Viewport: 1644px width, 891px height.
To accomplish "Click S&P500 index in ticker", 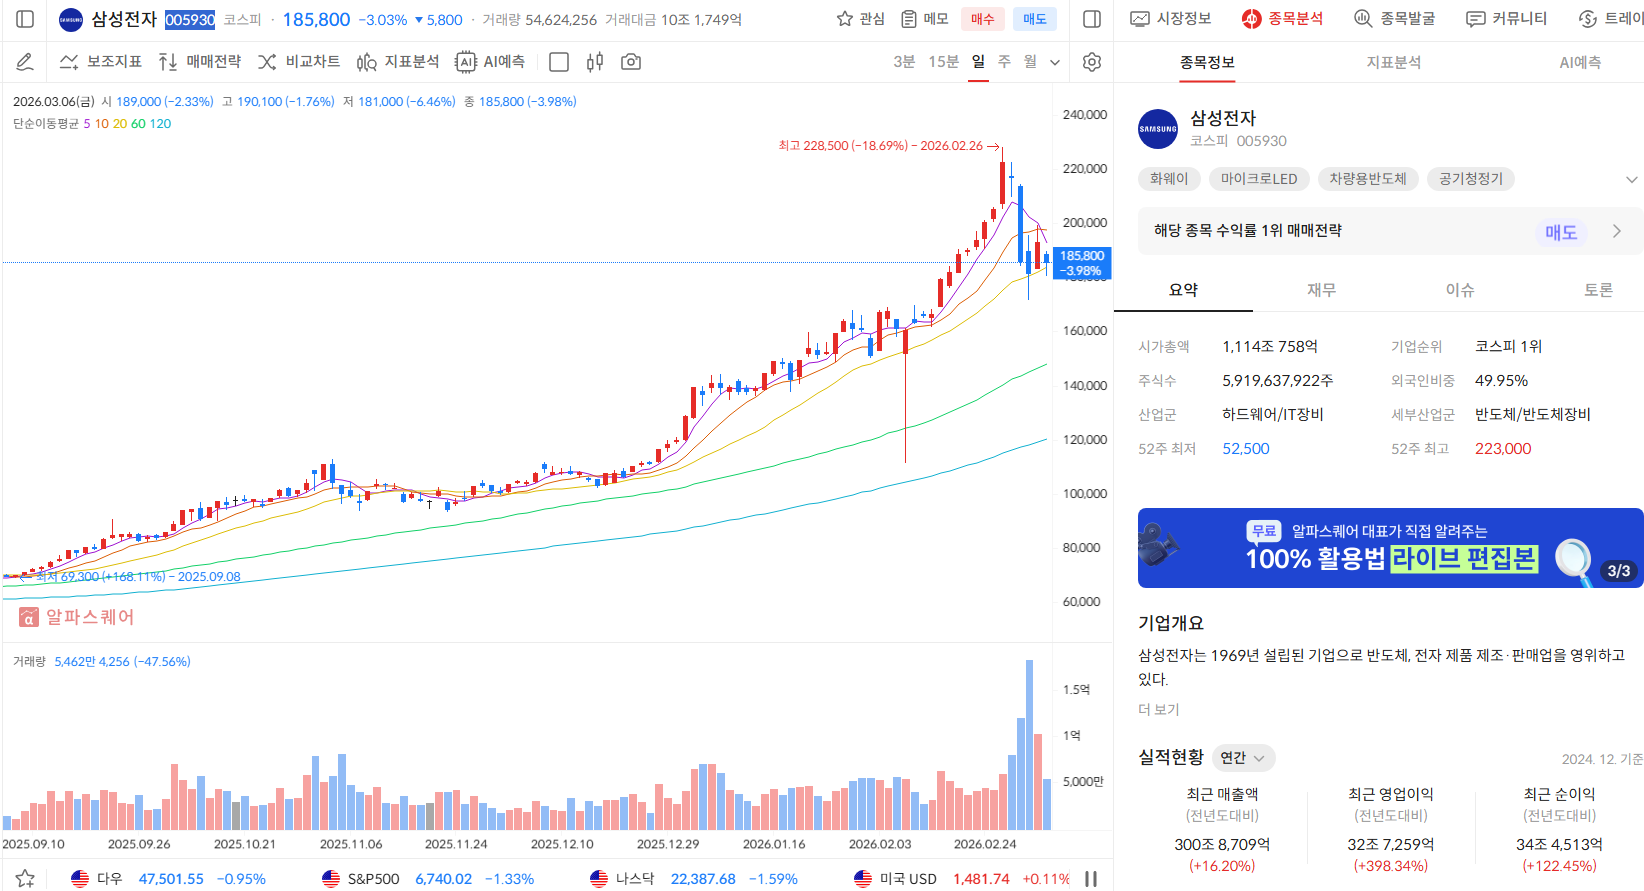I will point(428,879).
